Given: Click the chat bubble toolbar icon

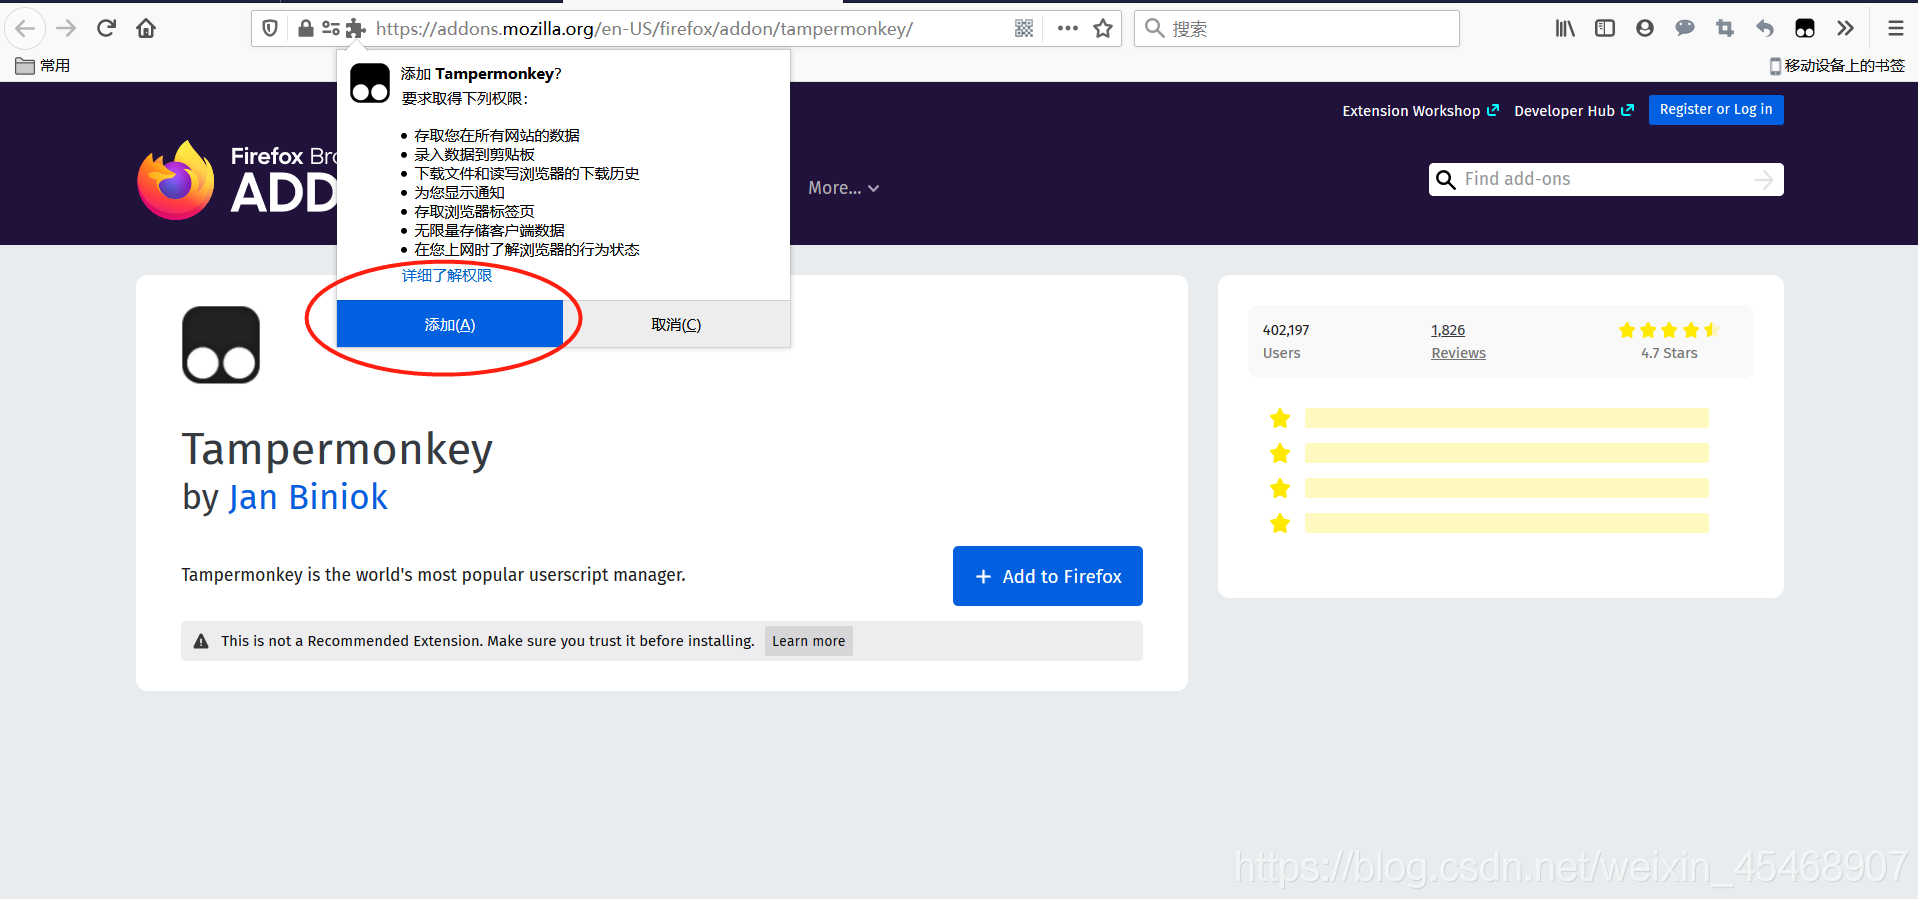Looking at the screenshot, I should point(1685,28).
